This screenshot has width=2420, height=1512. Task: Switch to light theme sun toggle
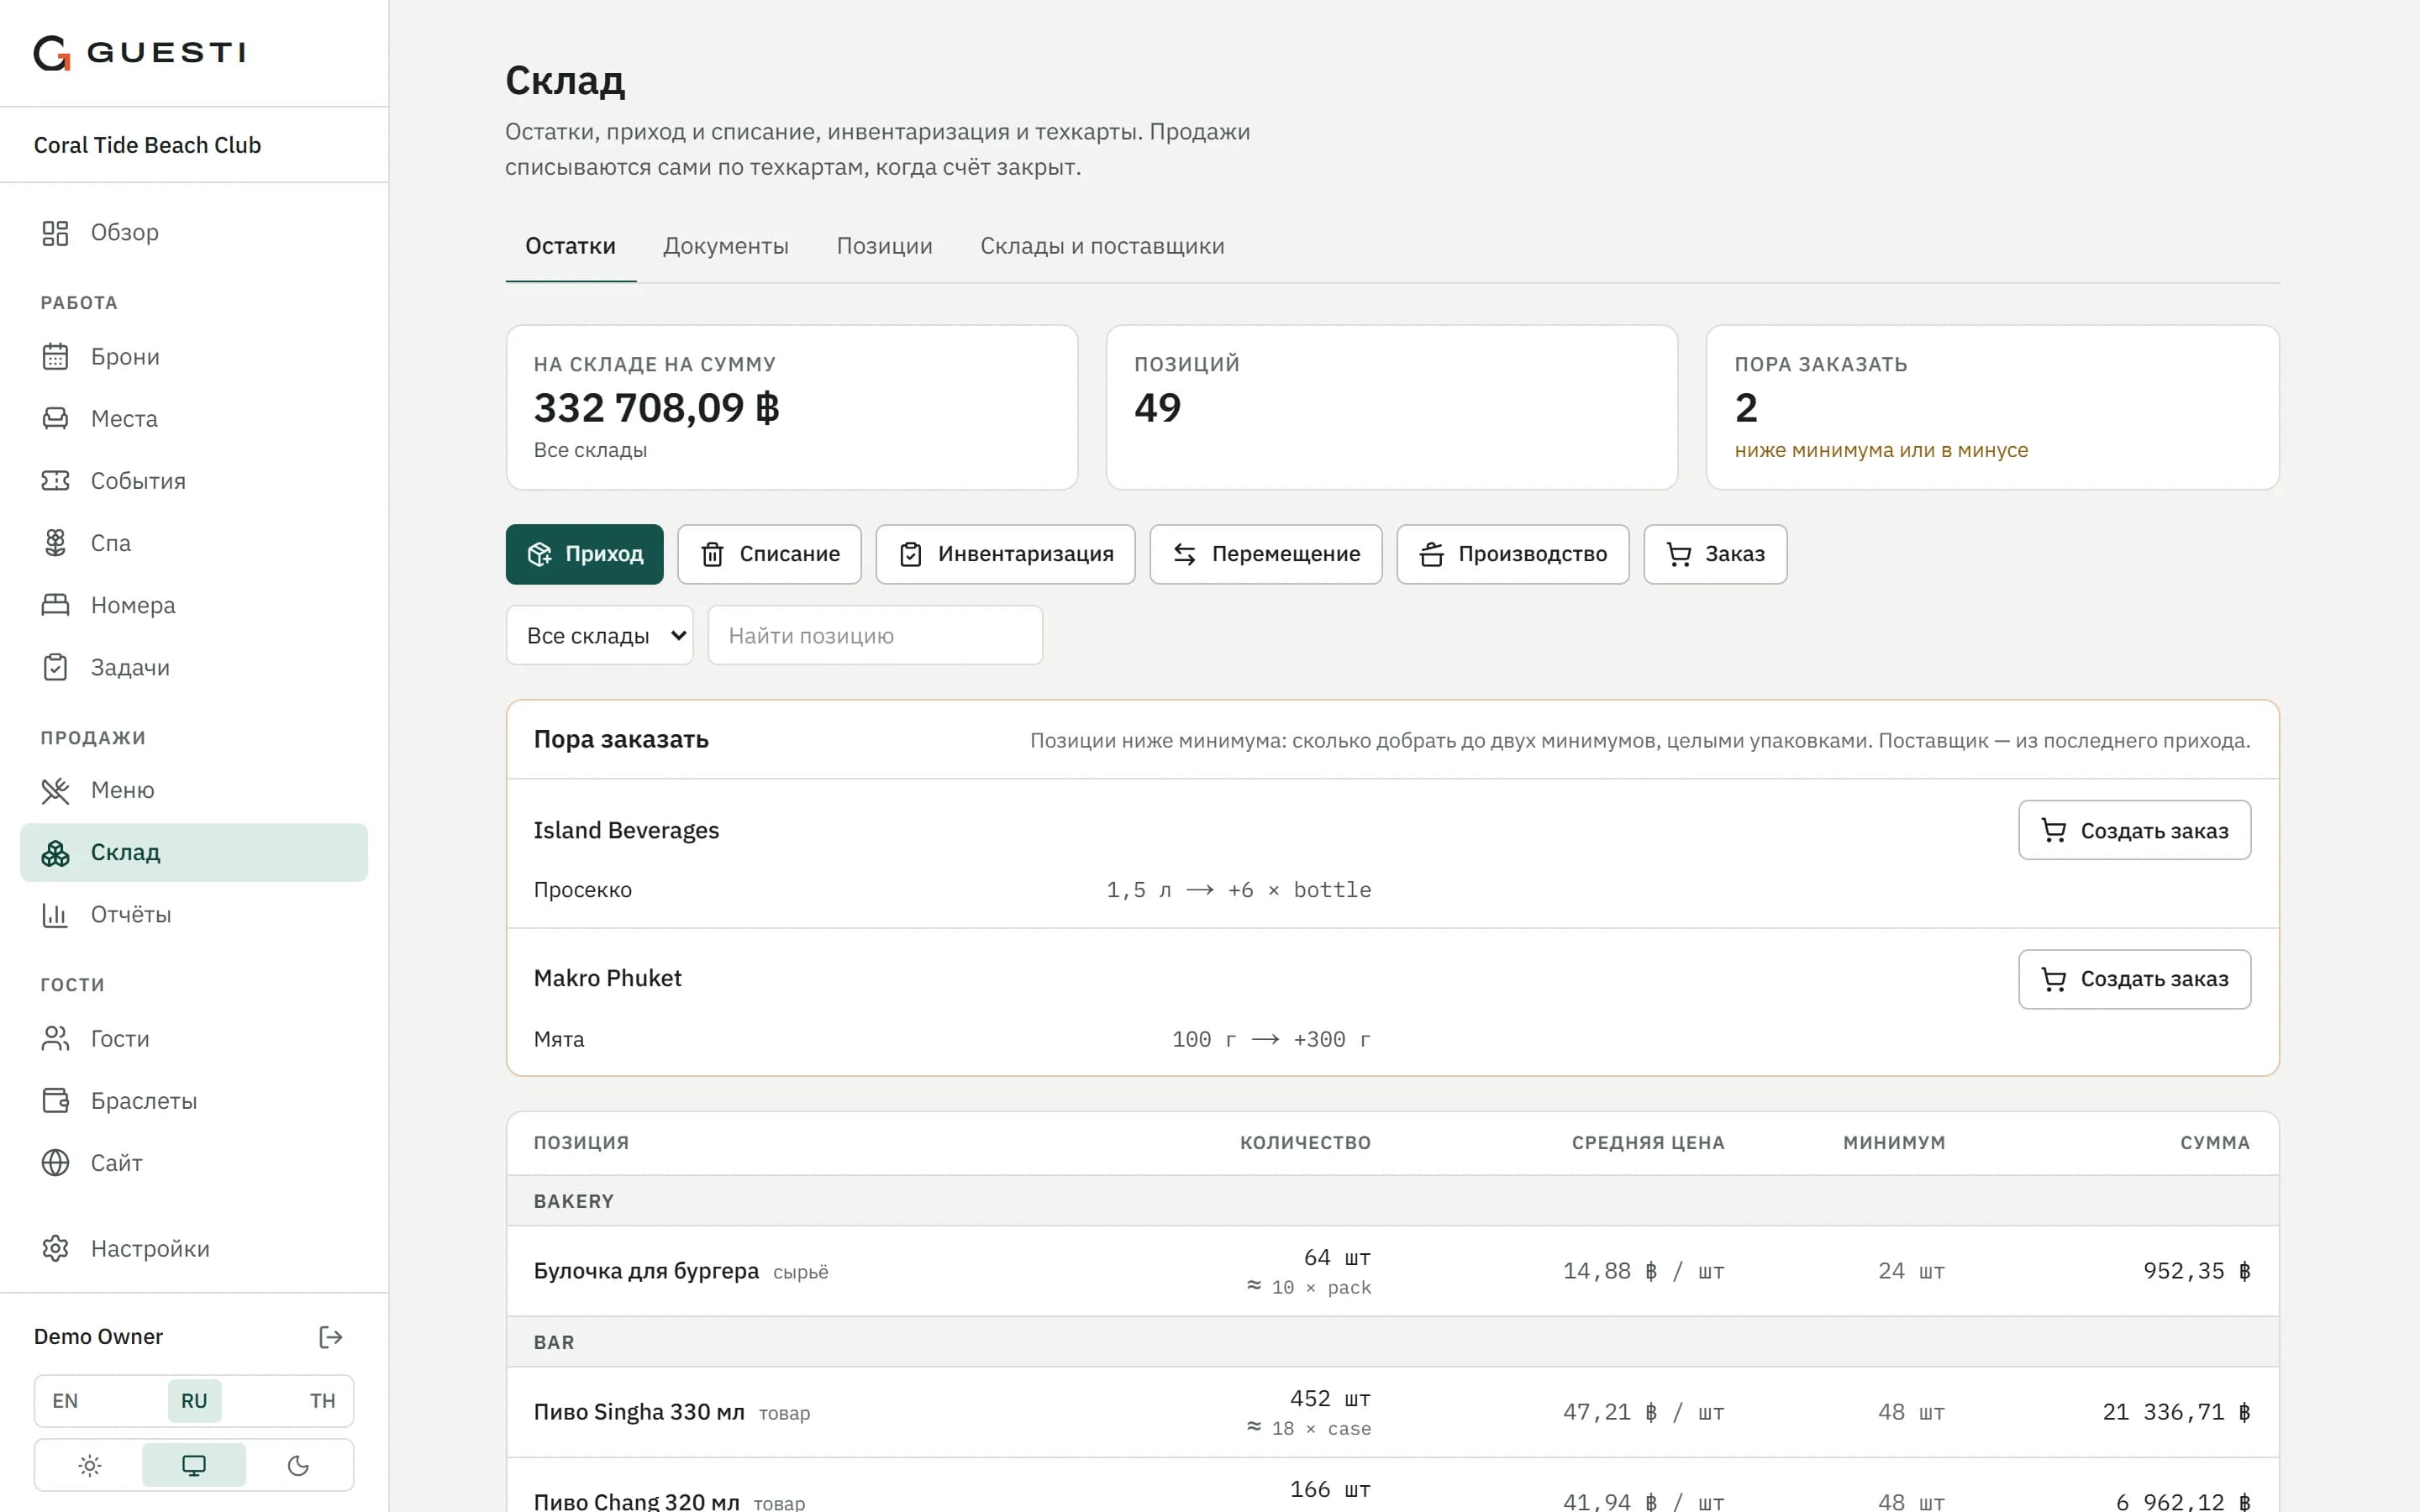[x=90, y=1465]
